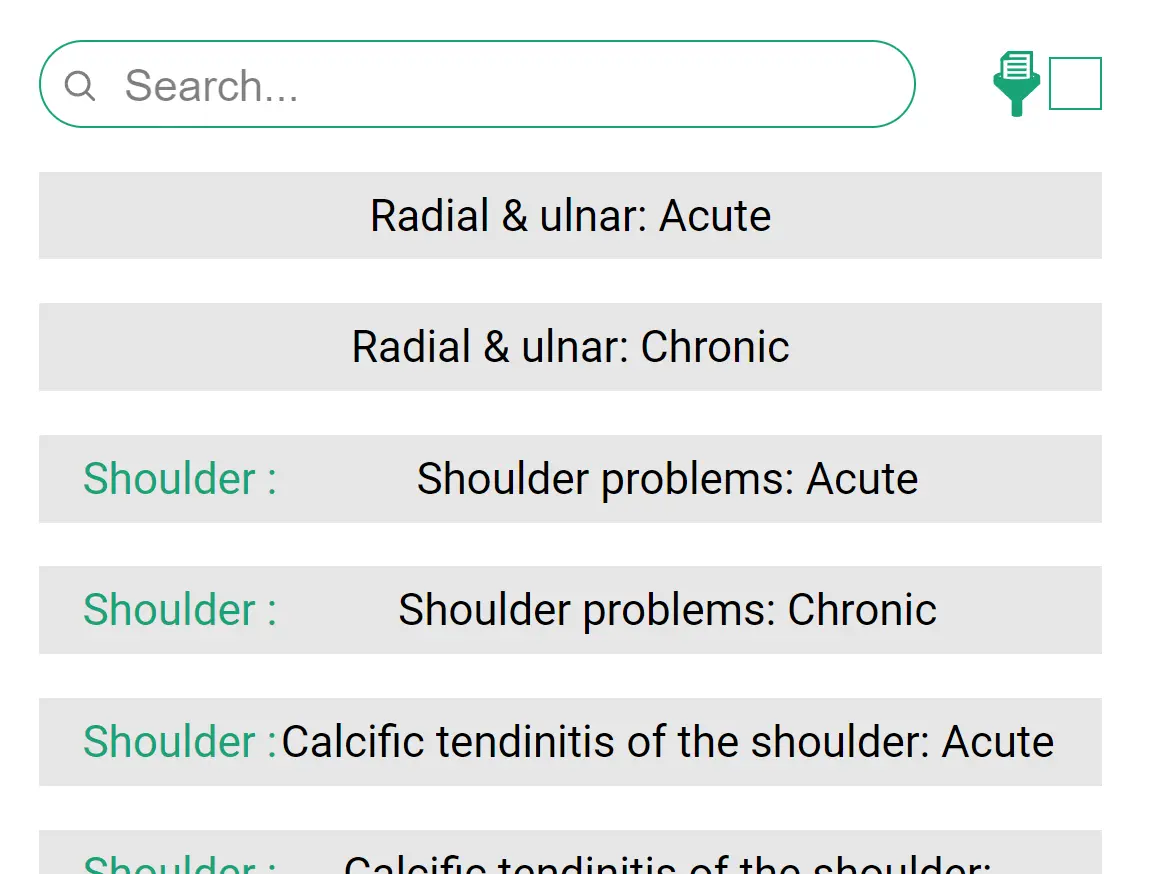
Task: Choose Shoulder problems: Chronic
Action: (667, 610)
